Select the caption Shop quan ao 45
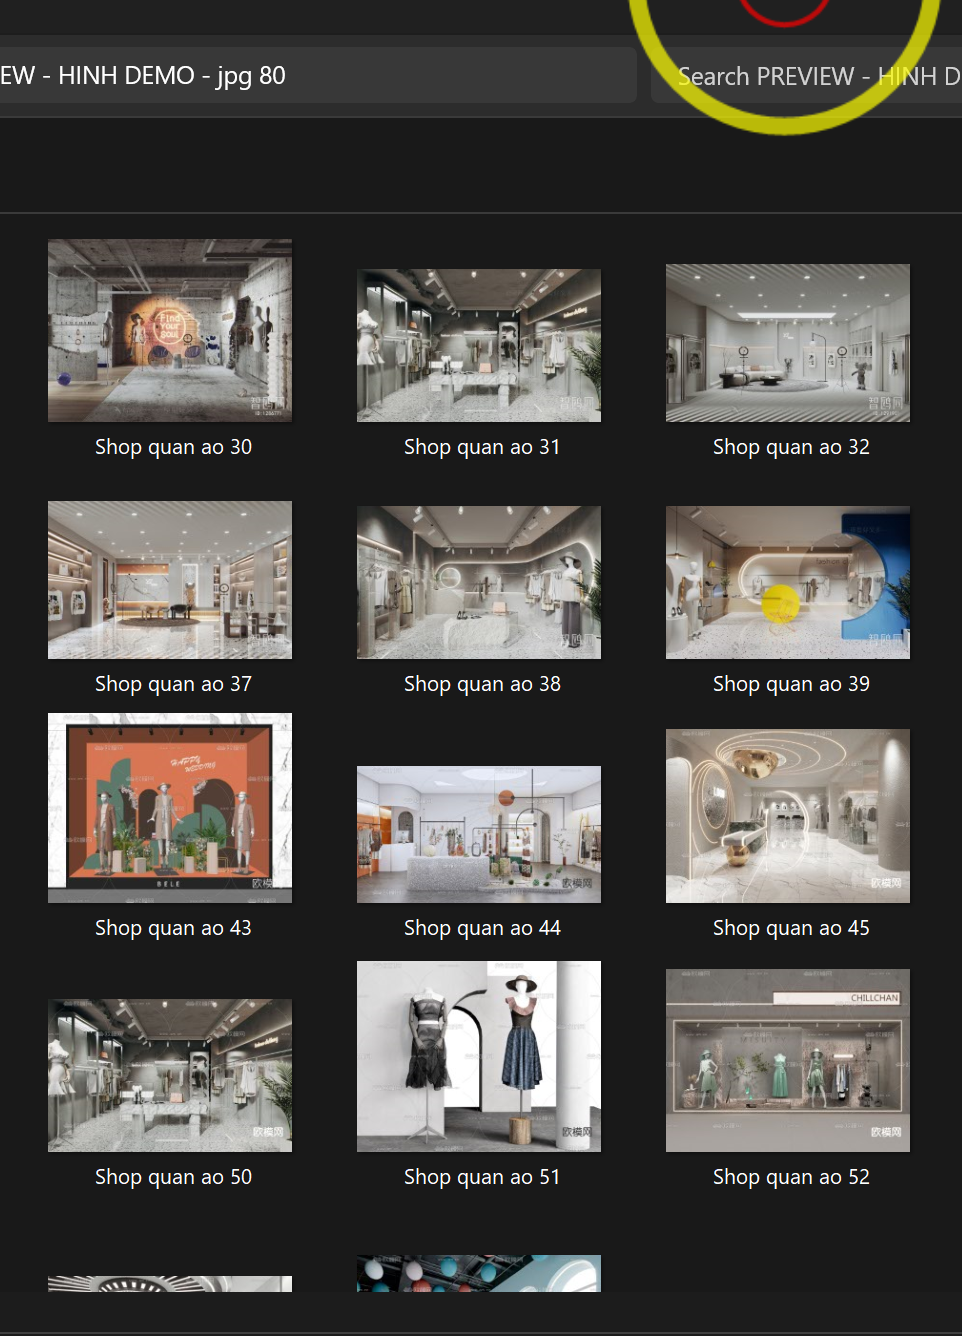 [x=791, y=928]
